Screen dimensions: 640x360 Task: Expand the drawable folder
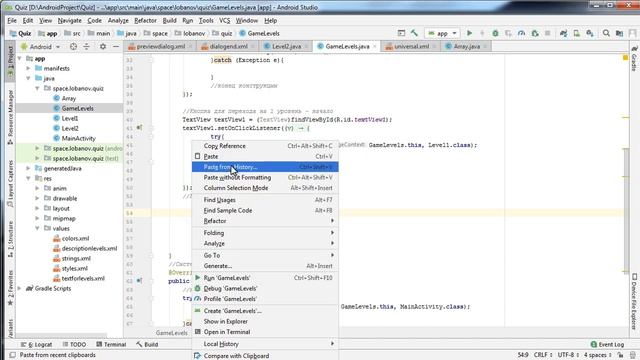coord(37,198)
